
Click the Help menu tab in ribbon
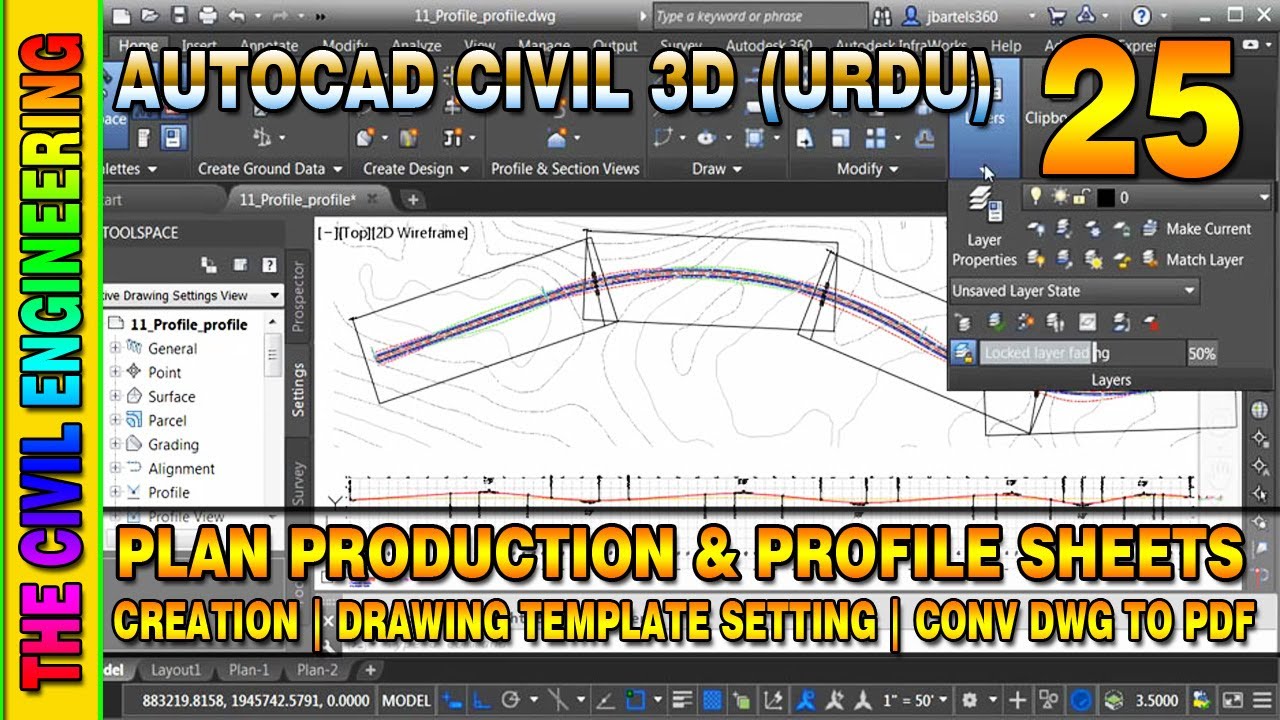coord(1005,46)
